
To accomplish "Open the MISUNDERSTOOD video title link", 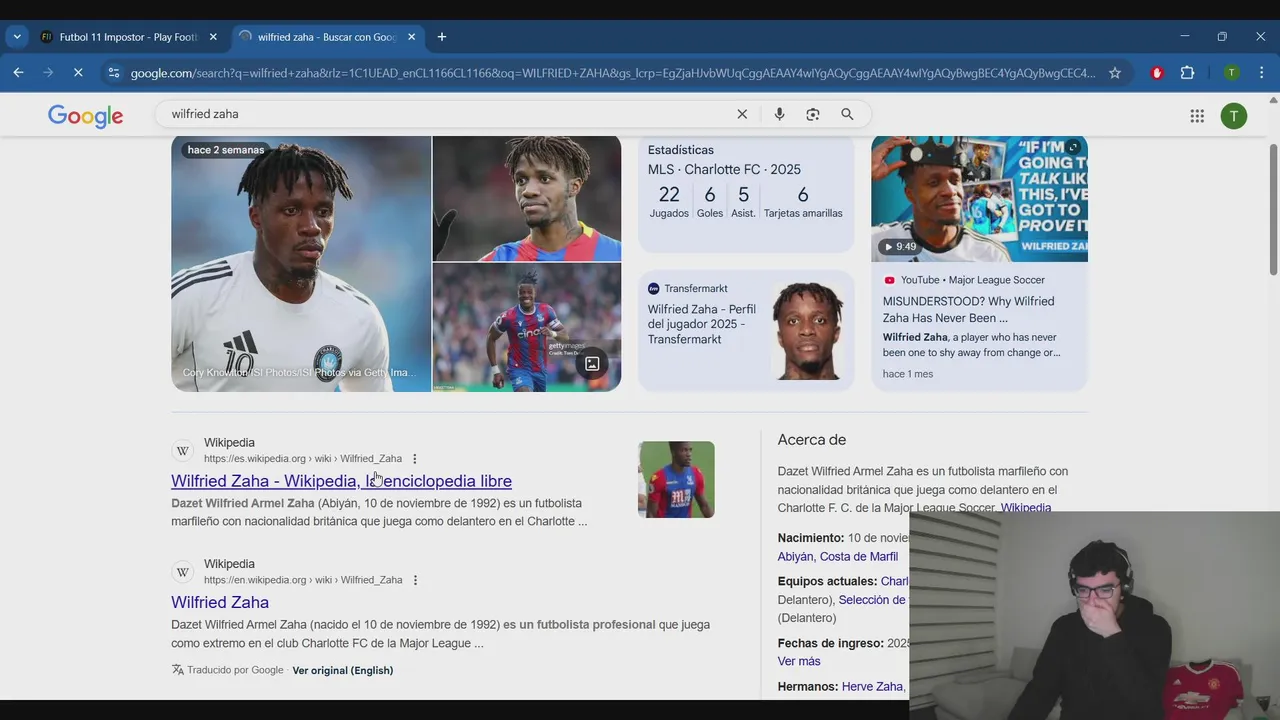I will pyautogui.click(x=968, y=309).
